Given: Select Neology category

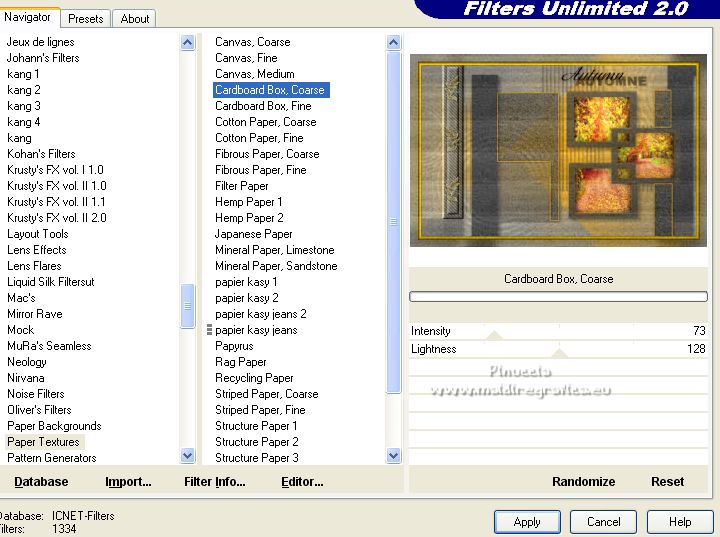Looking at the screenshot, I should point(27,362).
